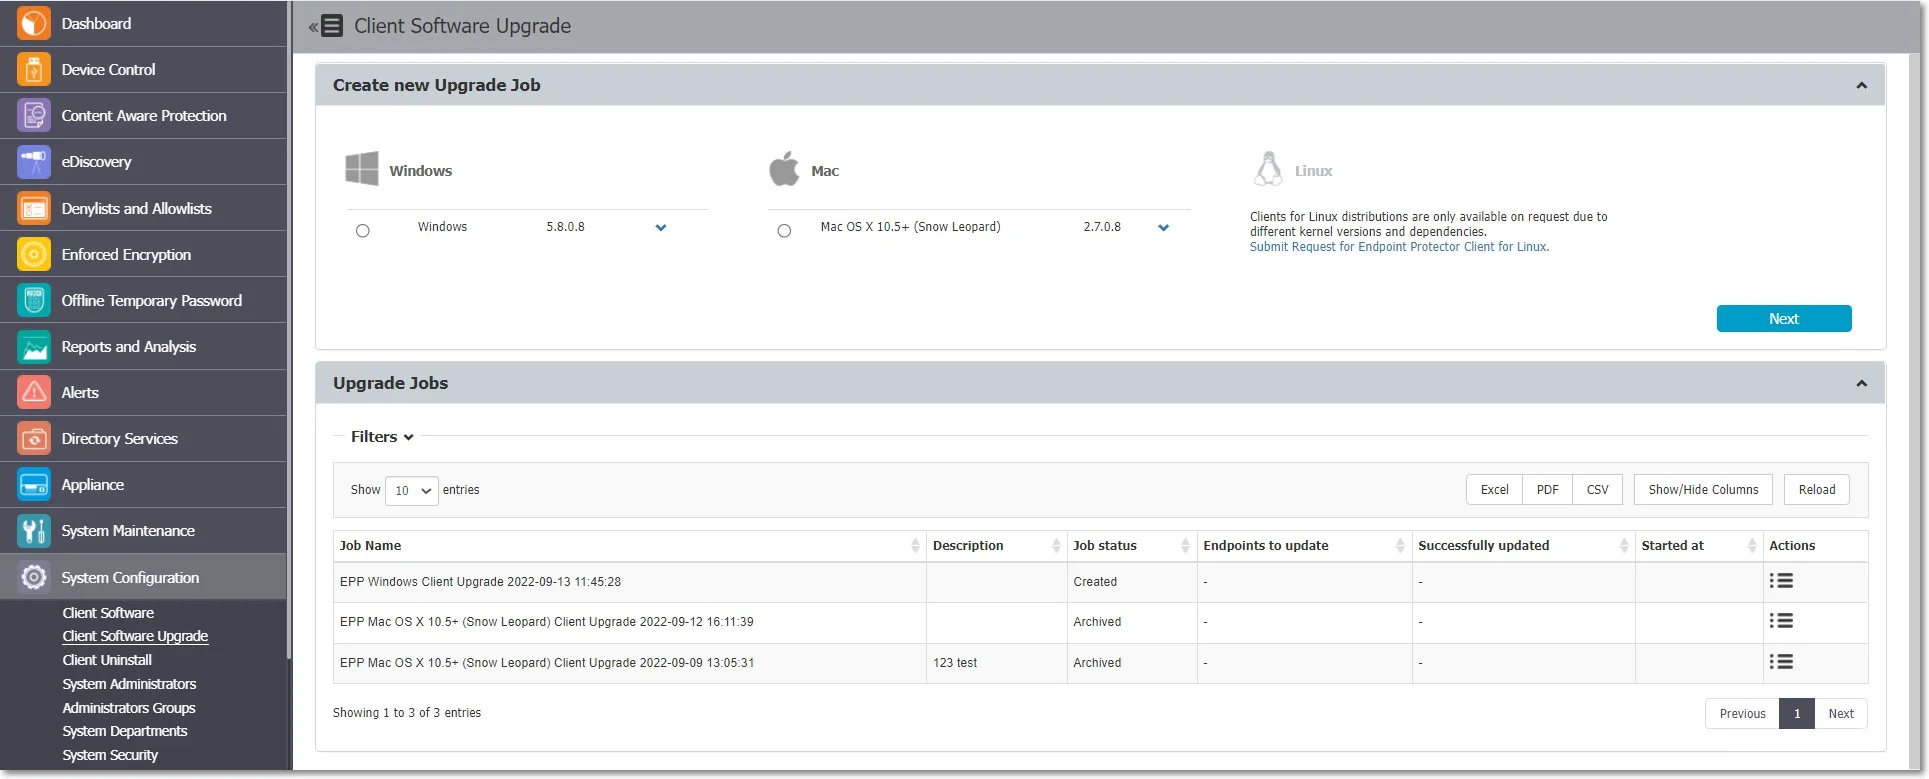Click the sidebar vertical scrollbar

[289, 330]
